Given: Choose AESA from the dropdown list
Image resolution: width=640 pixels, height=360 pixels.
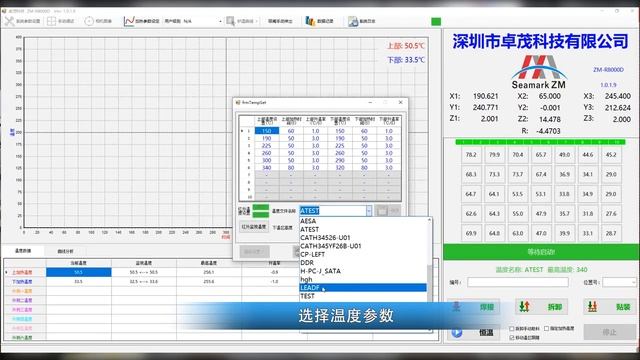Looking at the screenshot, I should click(x=363, y=221).
